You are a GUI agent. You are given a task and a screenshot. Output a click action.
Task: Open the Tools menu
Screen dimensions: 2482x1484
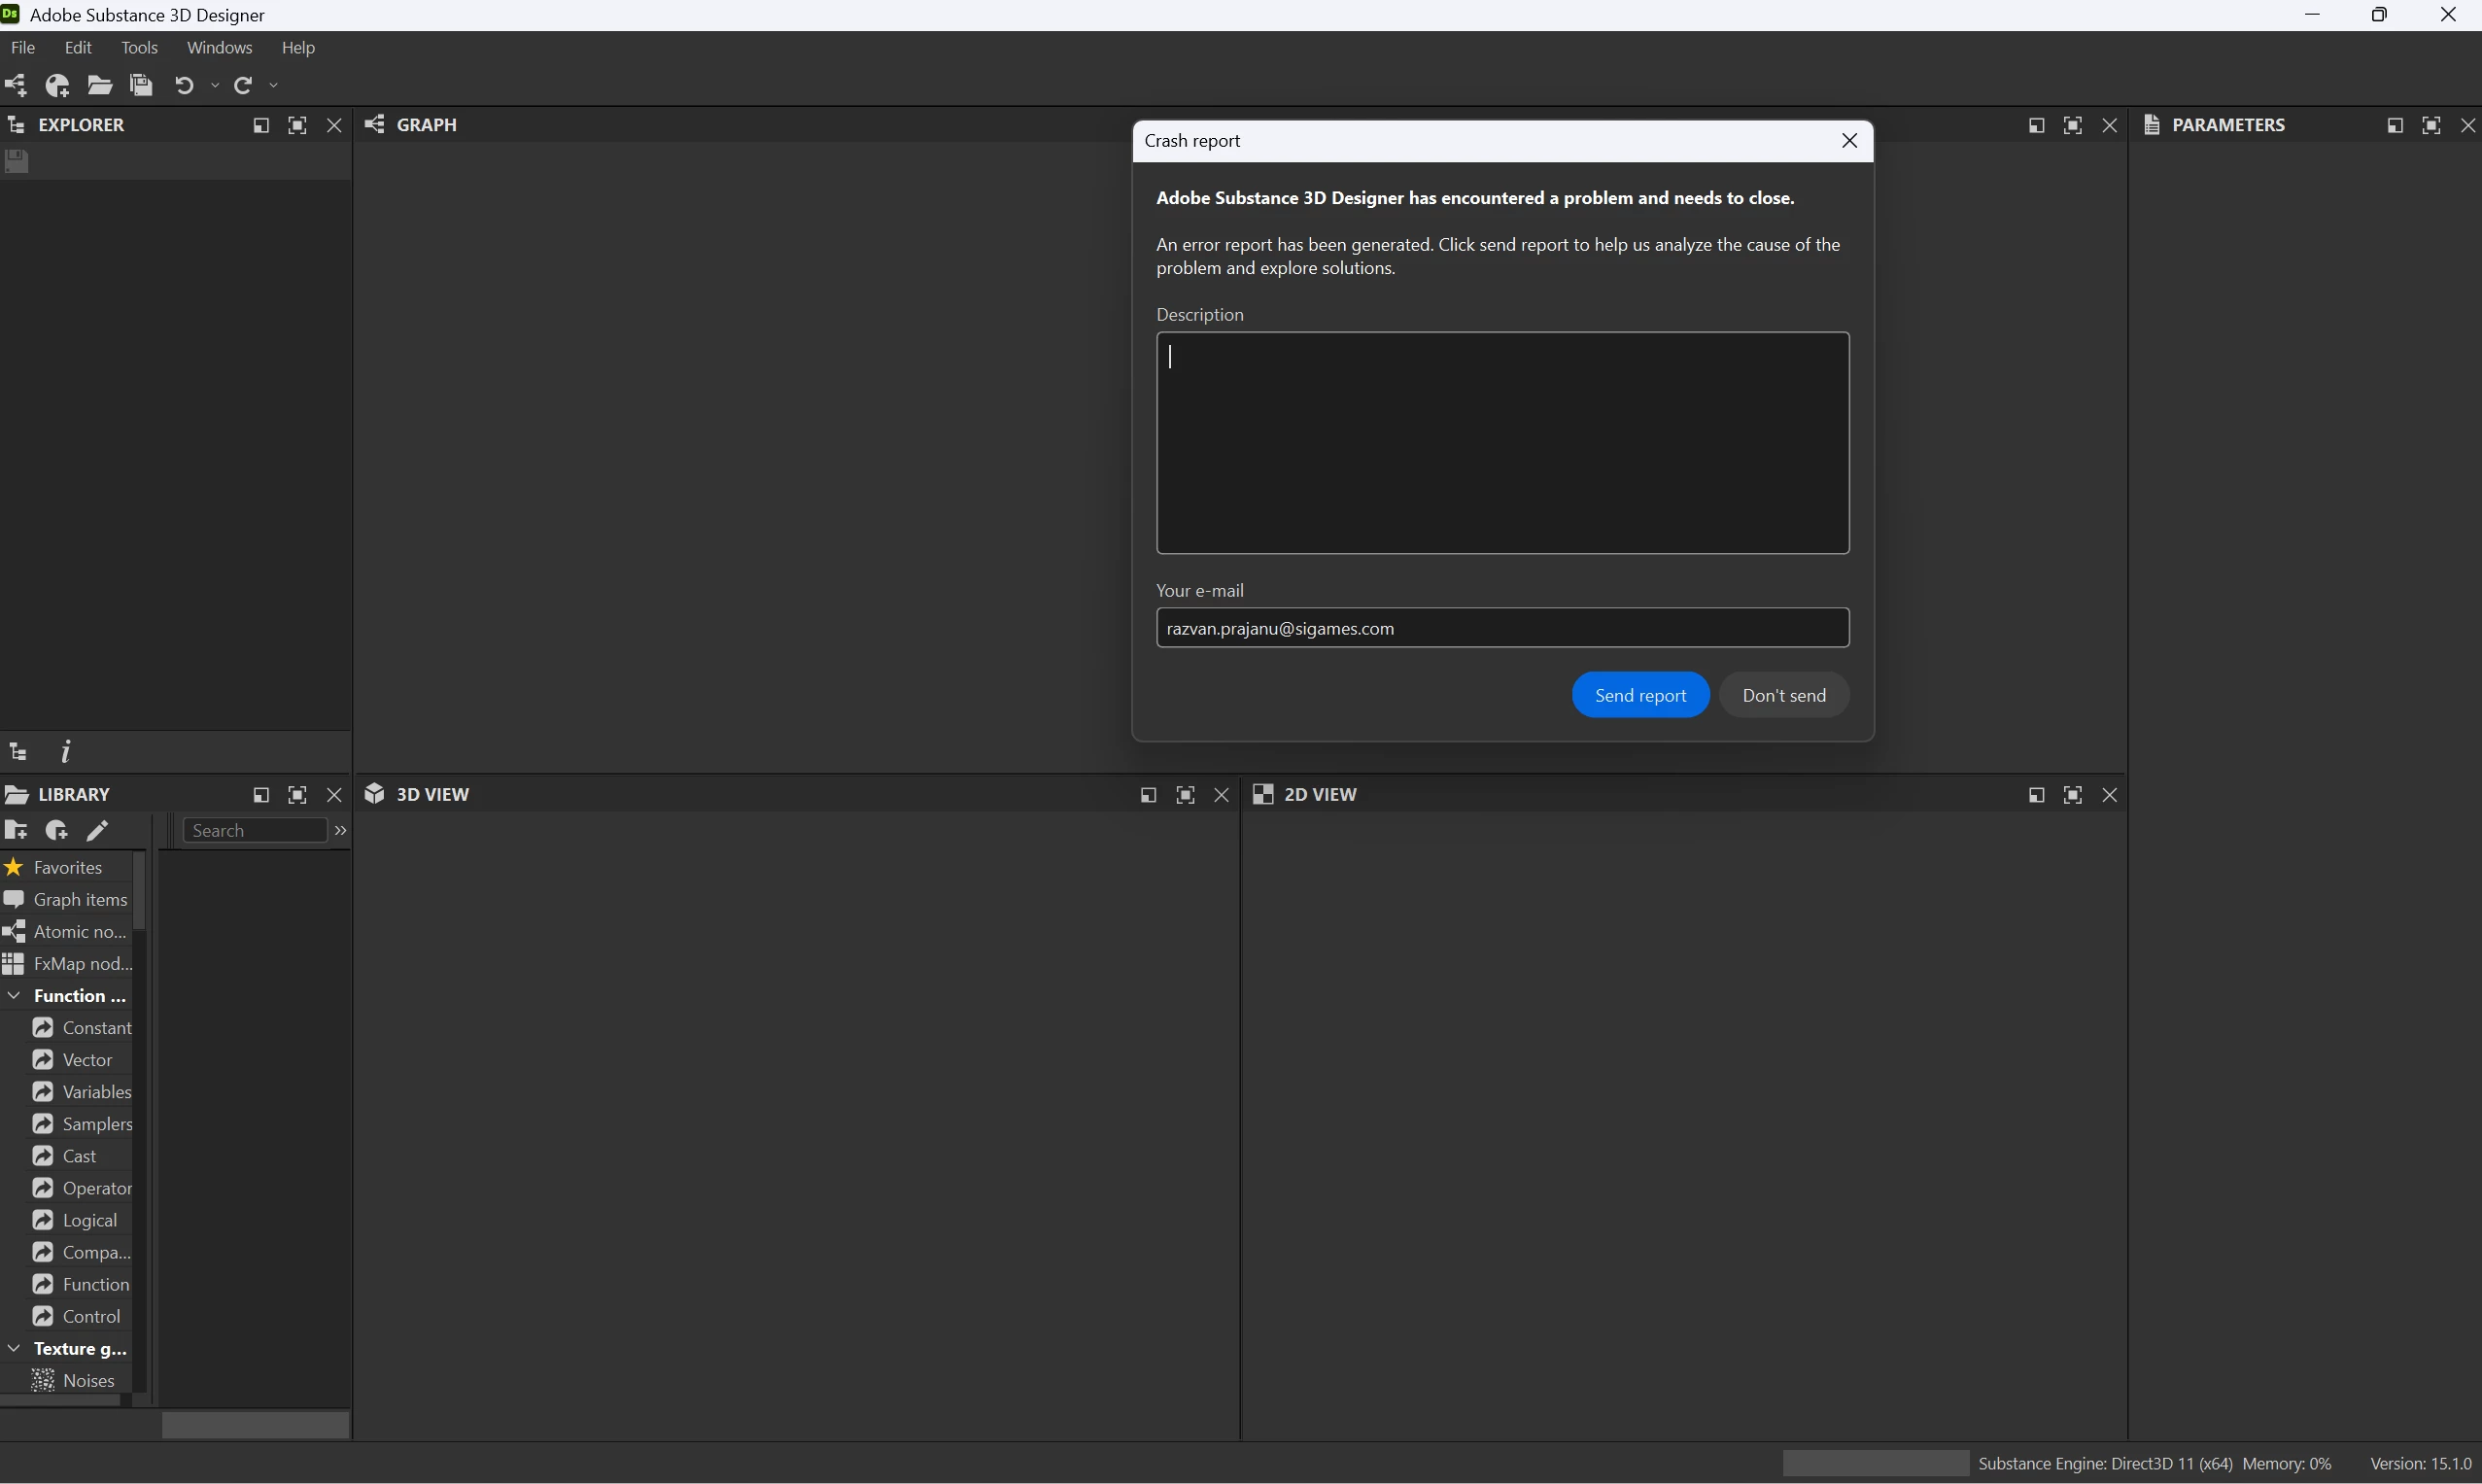tap(139, 48)
